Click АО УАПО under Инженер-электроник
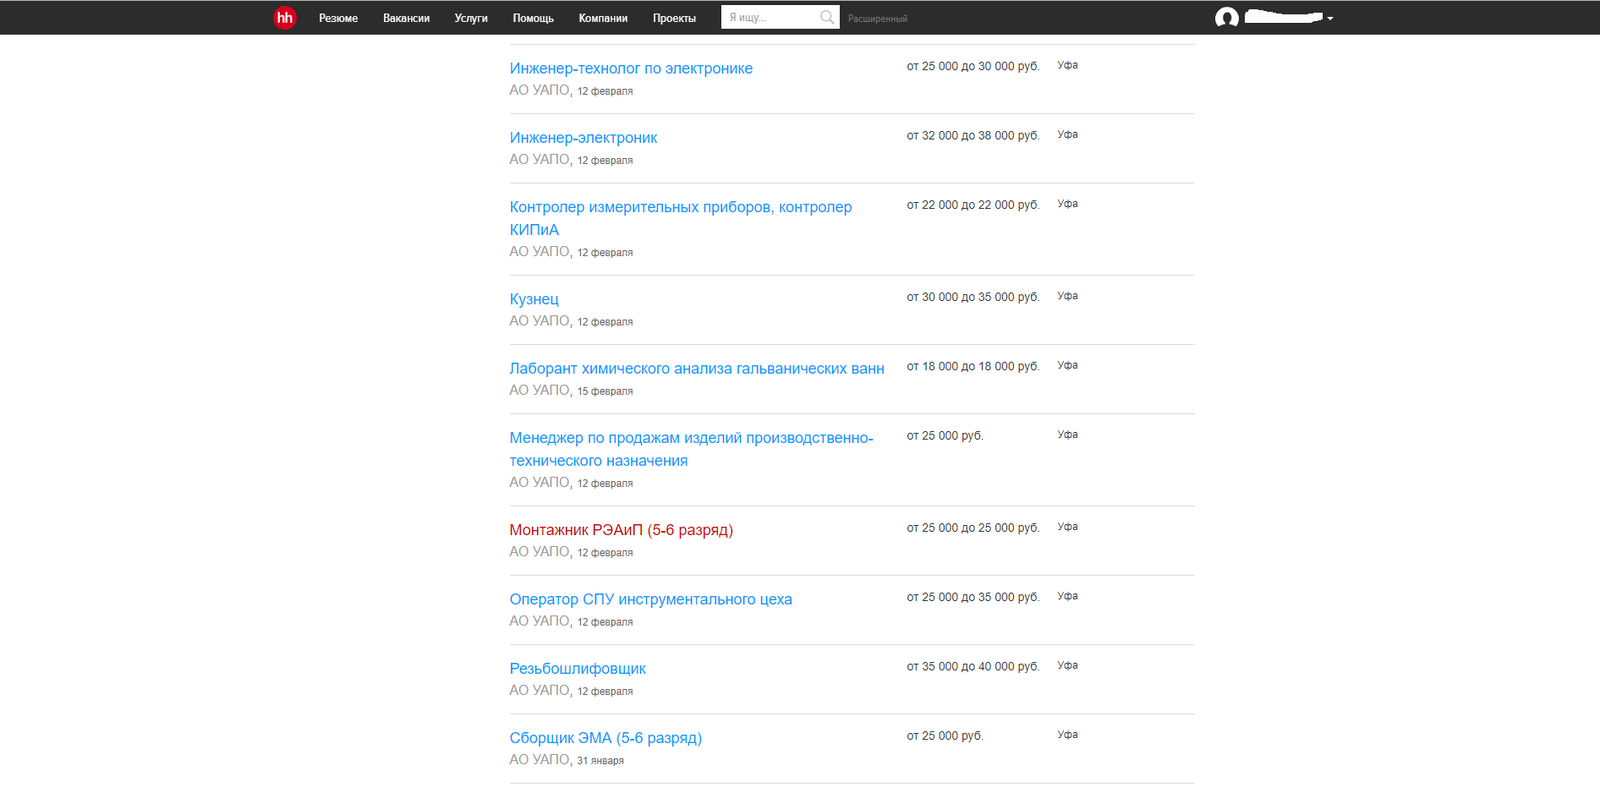Screen dimensions: 1600x793 point(539,159)
